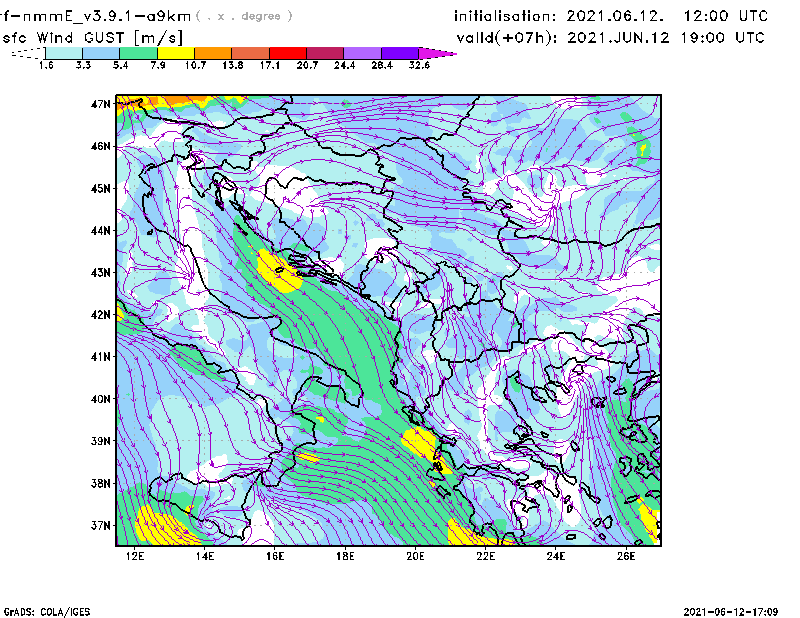Screen dimensions: 800x618
Task: Click the 24E longitude label
Action: pyautogui.click(x=556, y=556)
